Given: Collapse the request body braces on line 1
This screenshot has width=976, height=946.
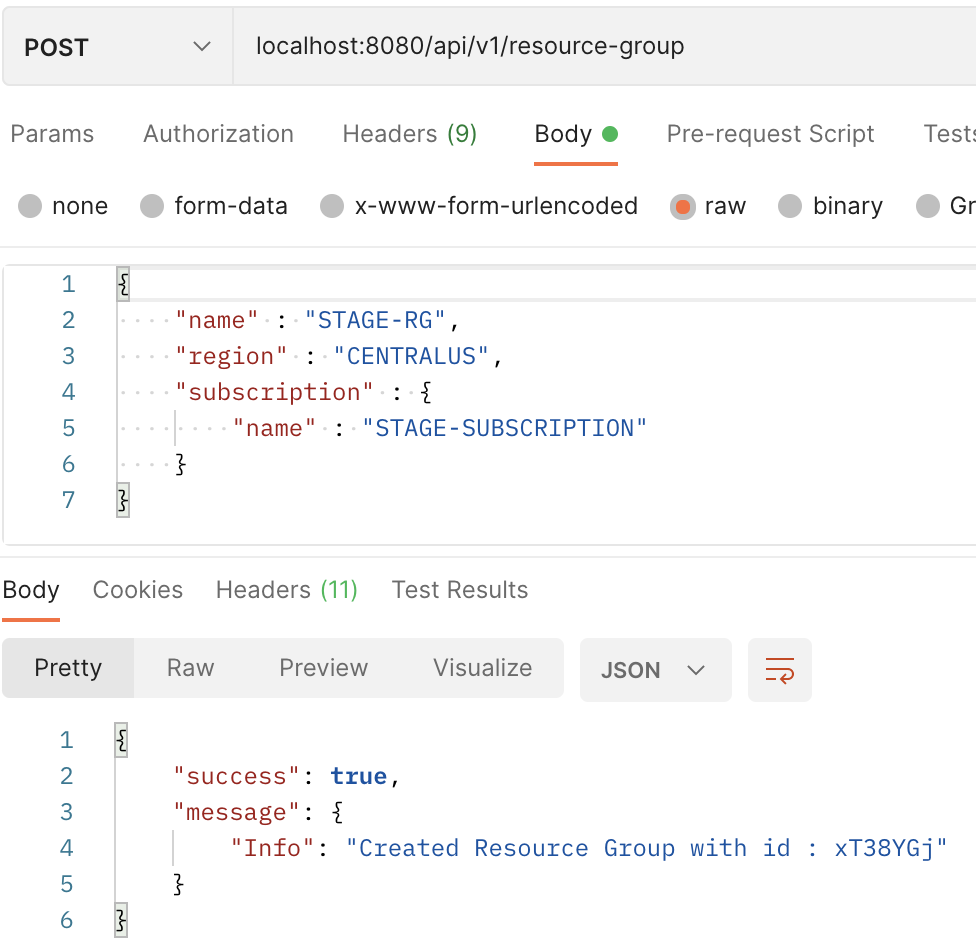Looking at the screenshot, I should [121, 283].
